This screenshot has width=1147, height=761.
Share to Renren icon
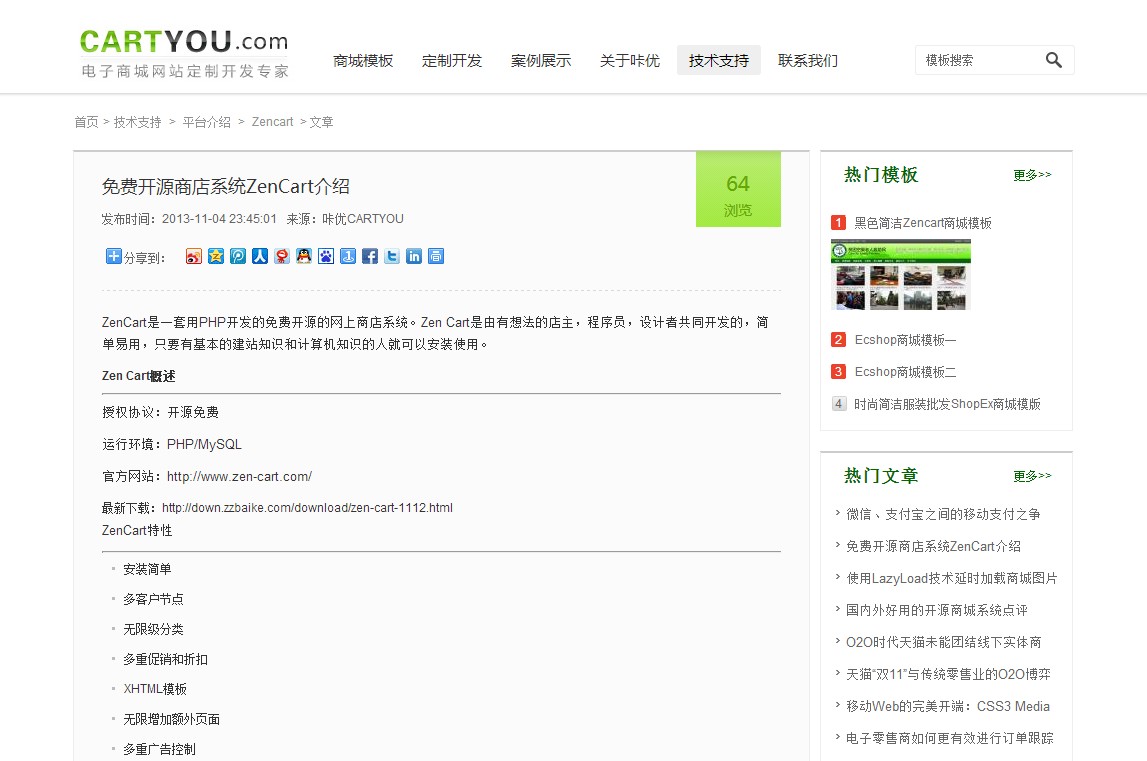260,256
